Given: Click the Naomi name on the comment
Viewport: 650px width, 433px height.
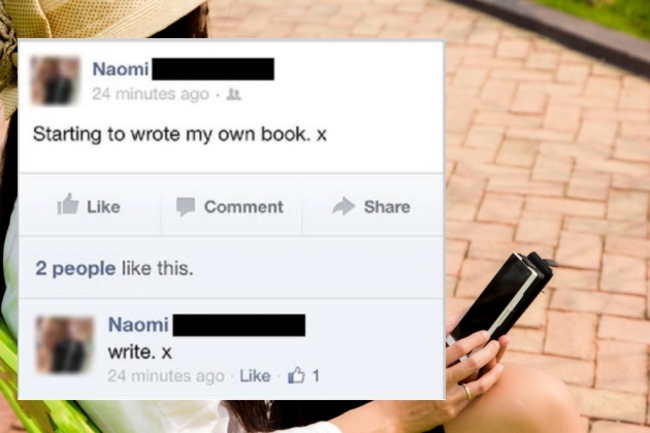Looking at the screenshot, I should point(138,324).
